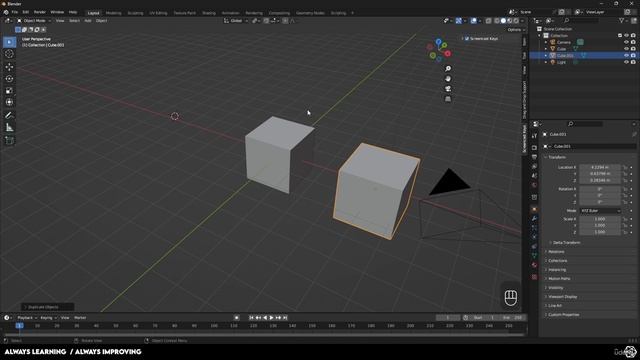Select the Select Box tool
The image size is (640, 360).
[9, 42]
